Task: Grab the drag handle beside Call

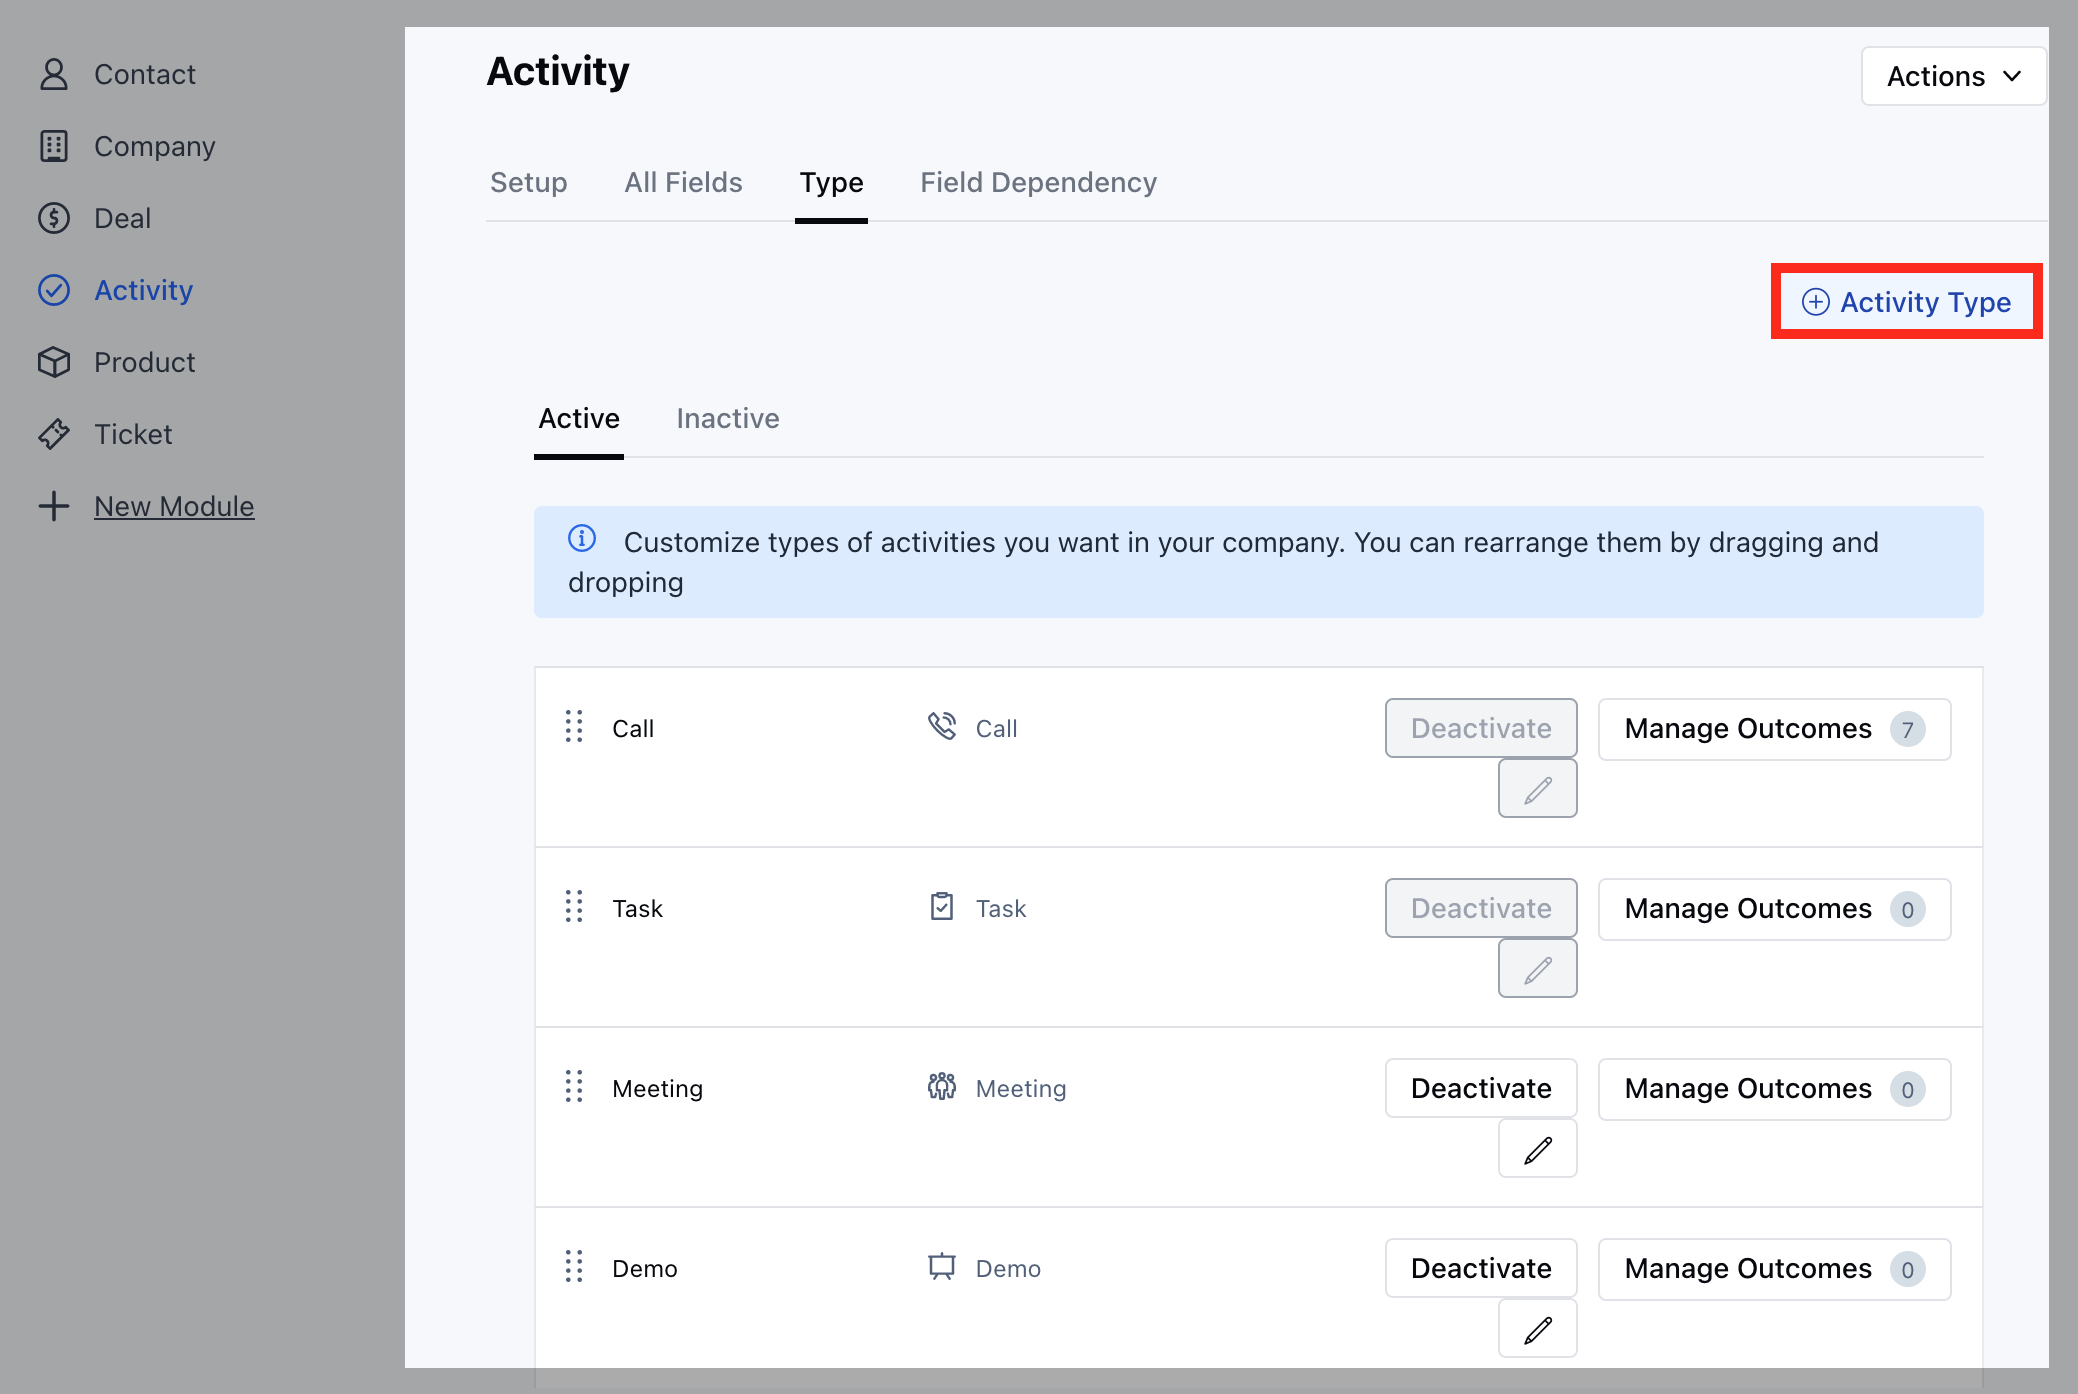Action: pyautogui.click(x=574, y=727)
